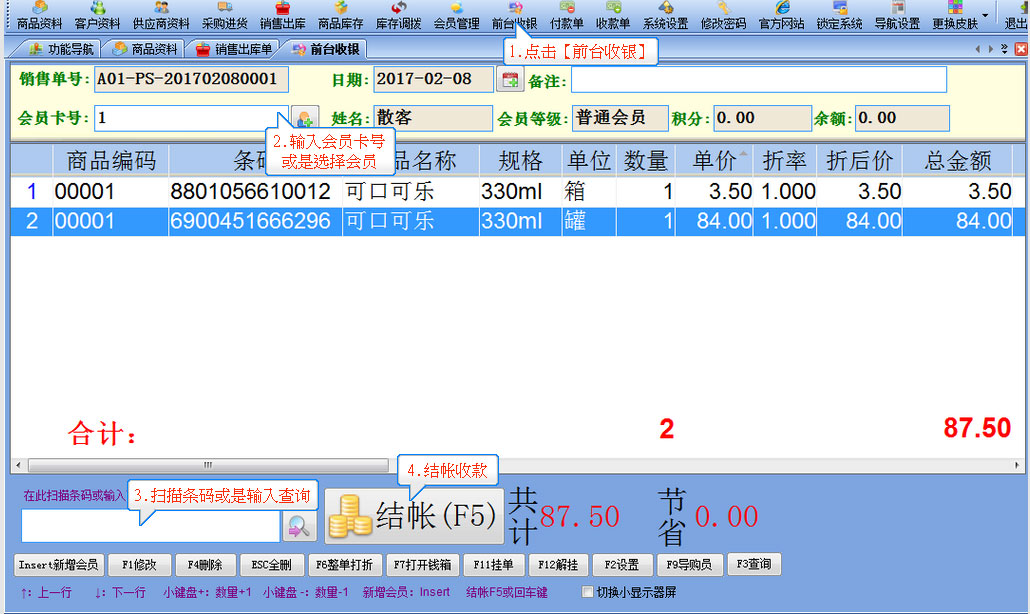Screen dimensions: 1030x614
Task: Switch to the 功能导航 tab
Action: 61,49
